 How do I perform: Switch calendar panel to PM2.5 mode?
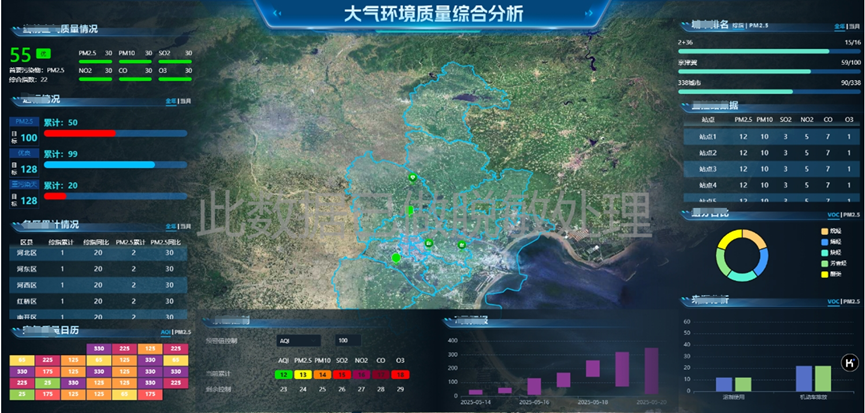coord(181,331)
